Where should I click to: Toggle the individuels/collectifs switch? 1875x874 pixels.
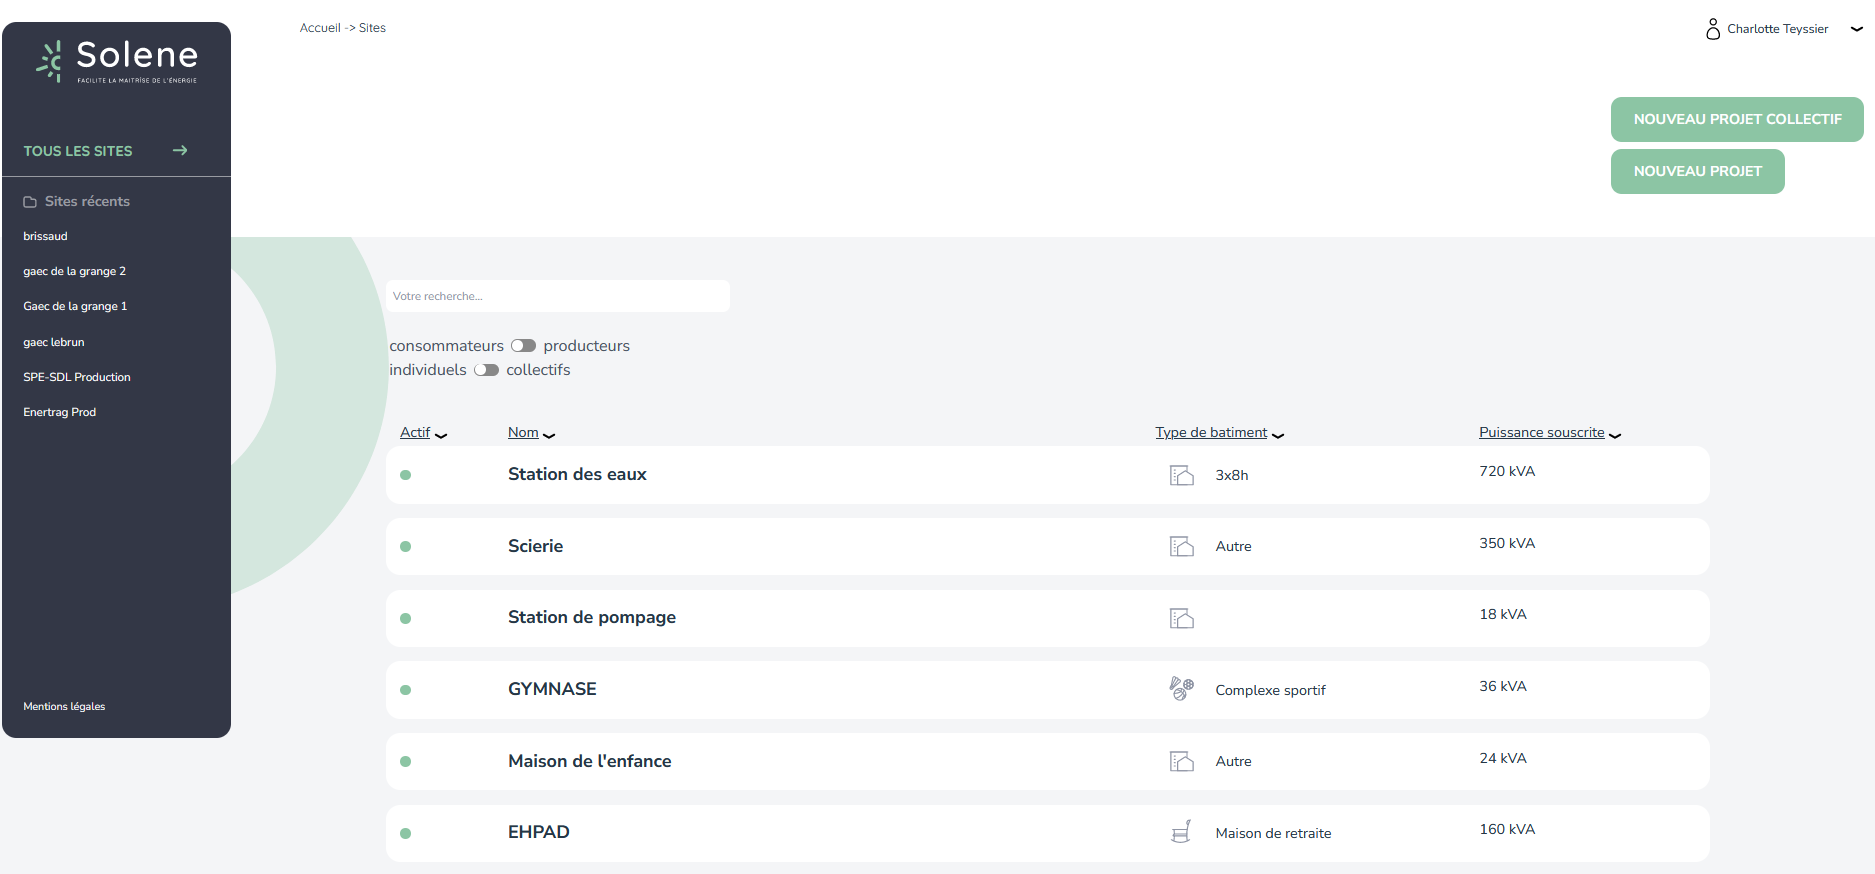pyautogui.click(x=486, y=370)
